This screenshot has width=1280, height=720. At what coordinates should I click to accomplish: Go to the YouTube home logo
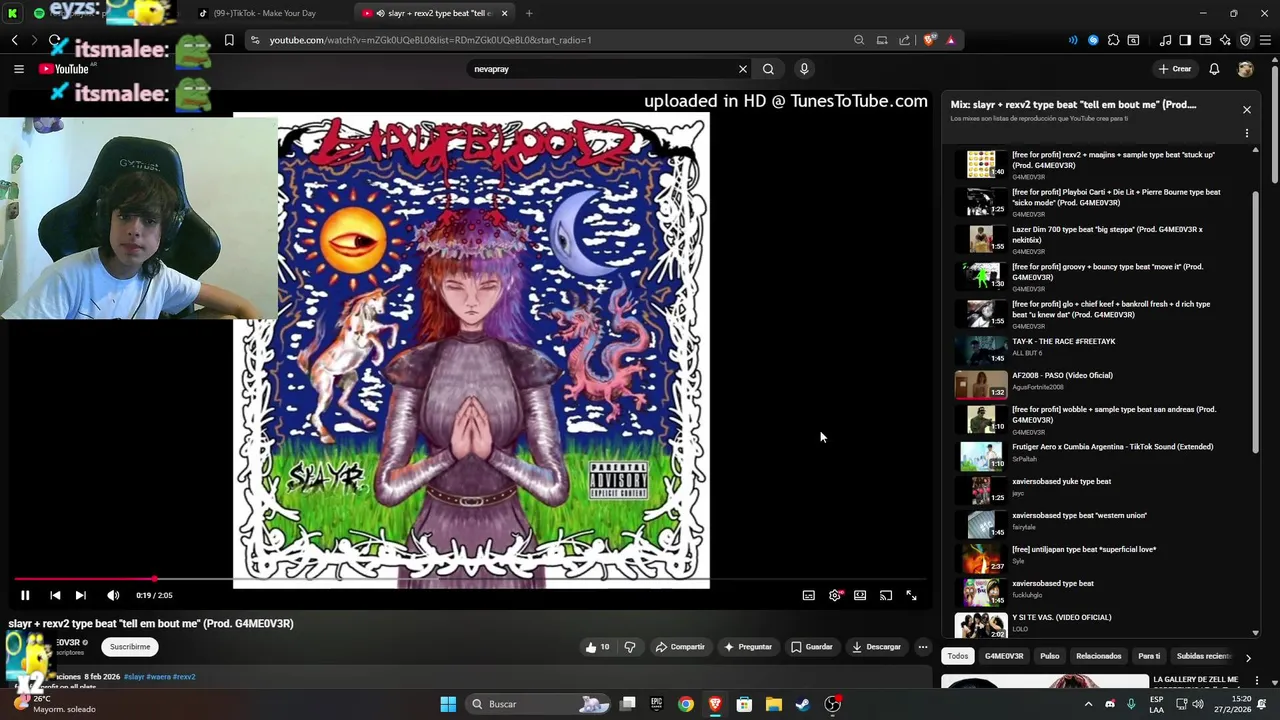(x=65, y=69)
